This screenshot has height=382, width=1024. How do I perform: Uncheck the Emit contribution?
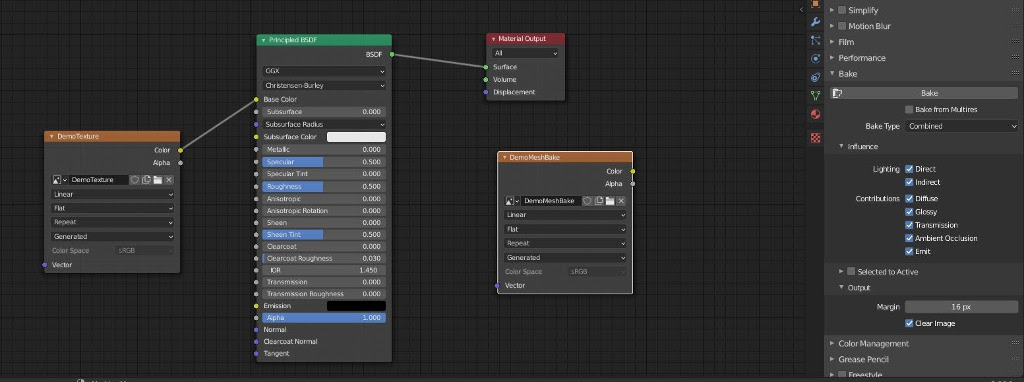coord(909,251)
